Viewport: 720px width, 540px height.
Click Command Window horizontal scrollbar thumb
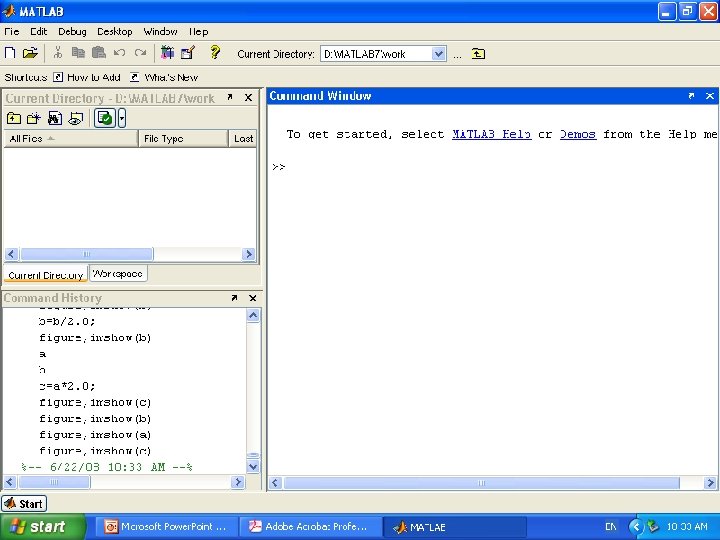click(481, 483)
